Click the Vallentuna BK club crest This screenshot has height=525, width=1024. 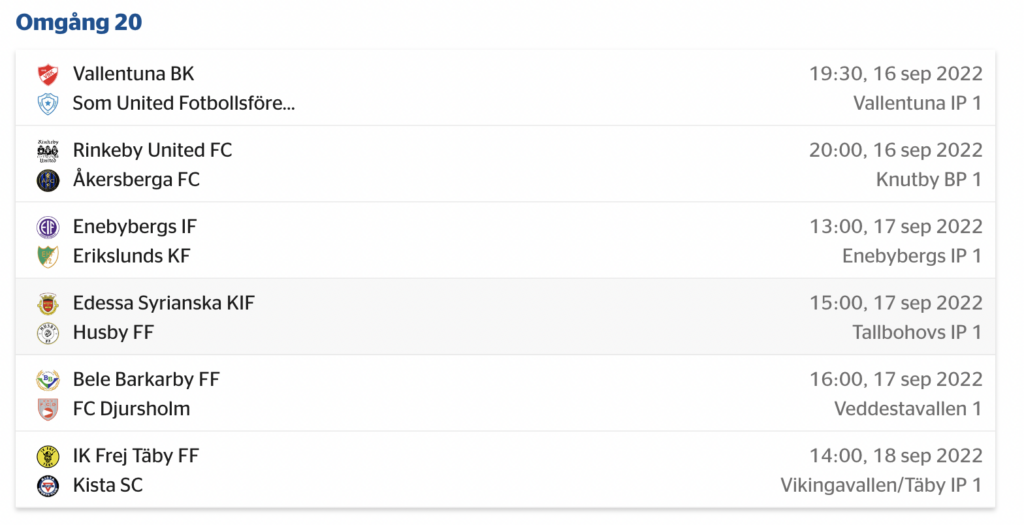(48, 74)
